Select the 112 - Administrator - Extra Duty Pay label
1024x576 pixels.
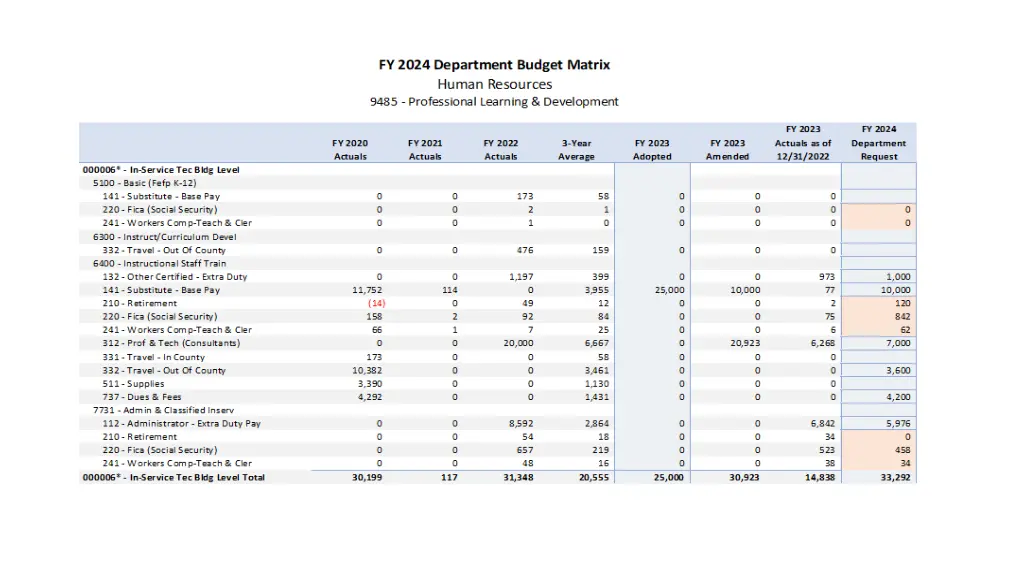pos(181,424)
